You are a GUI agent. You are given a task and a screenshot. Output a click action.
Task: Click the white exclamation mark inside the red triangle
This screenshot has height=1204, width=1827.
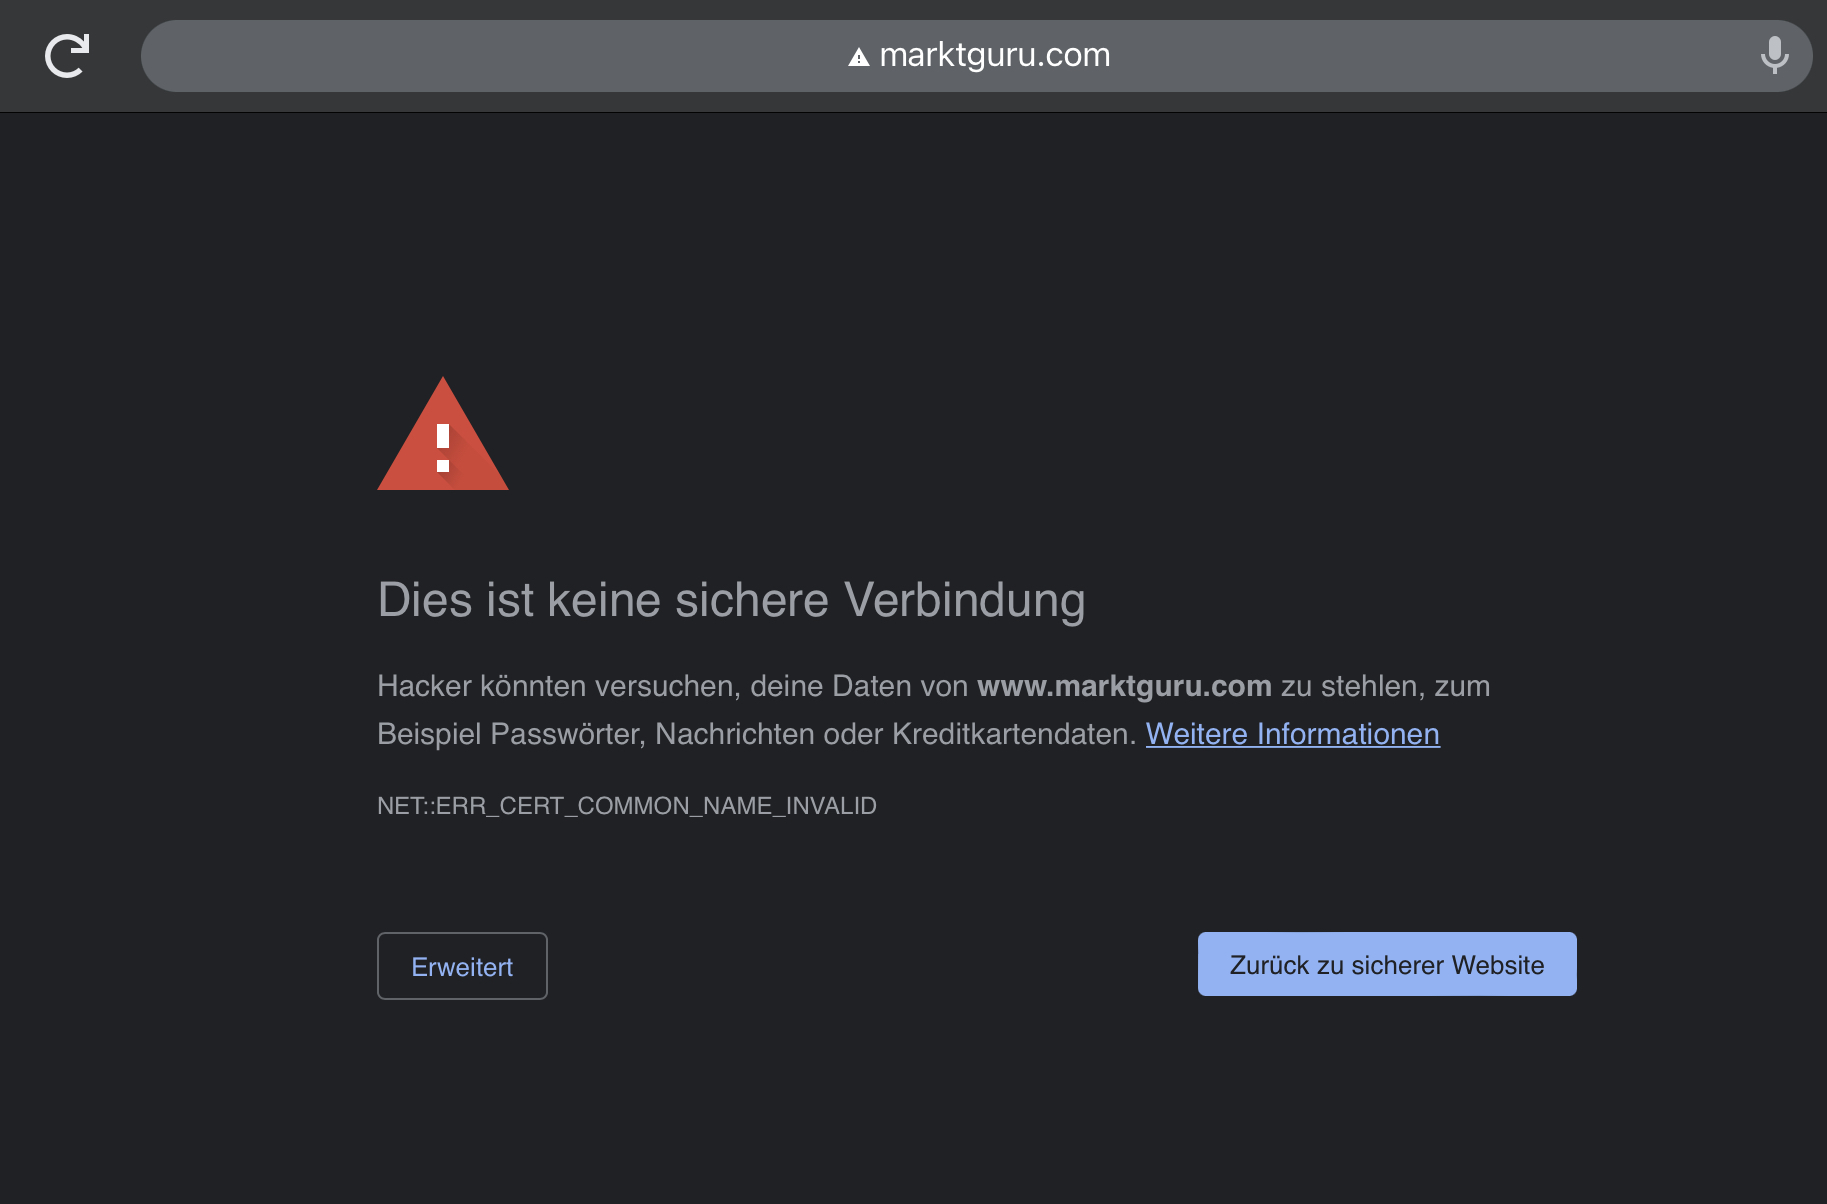[443, 448]
